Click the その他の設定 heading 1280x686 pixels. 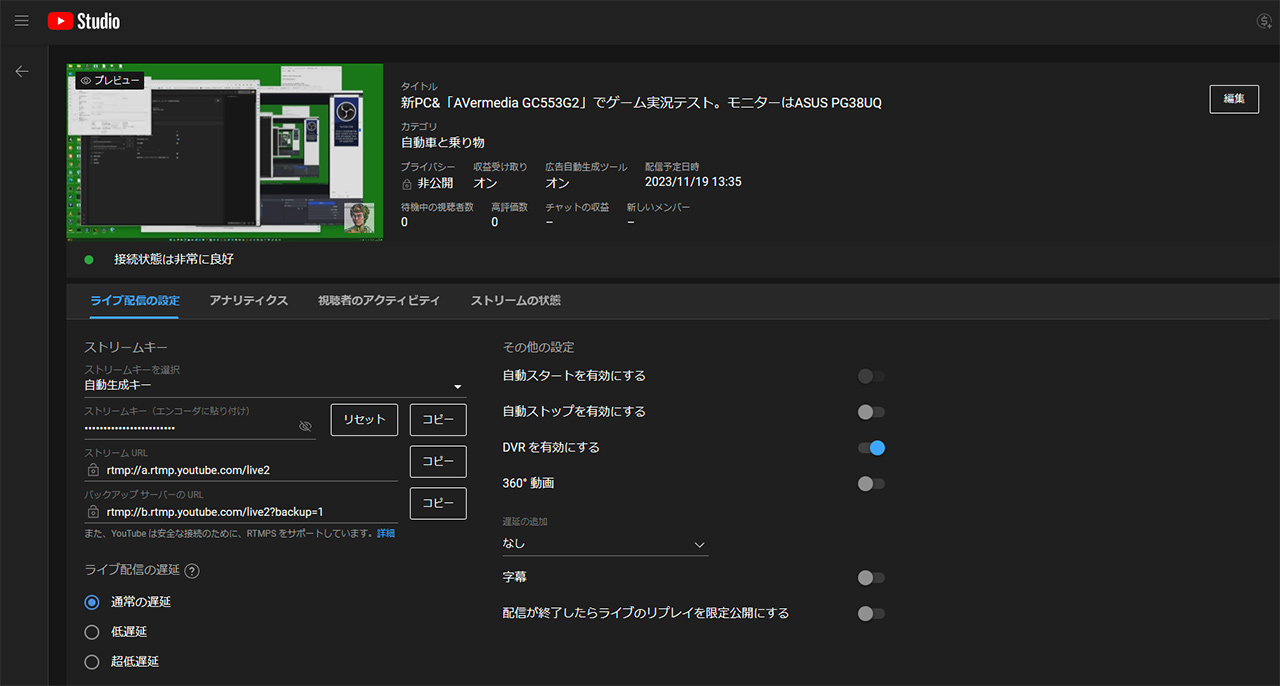pyautogui.click(x=538, y=347)
